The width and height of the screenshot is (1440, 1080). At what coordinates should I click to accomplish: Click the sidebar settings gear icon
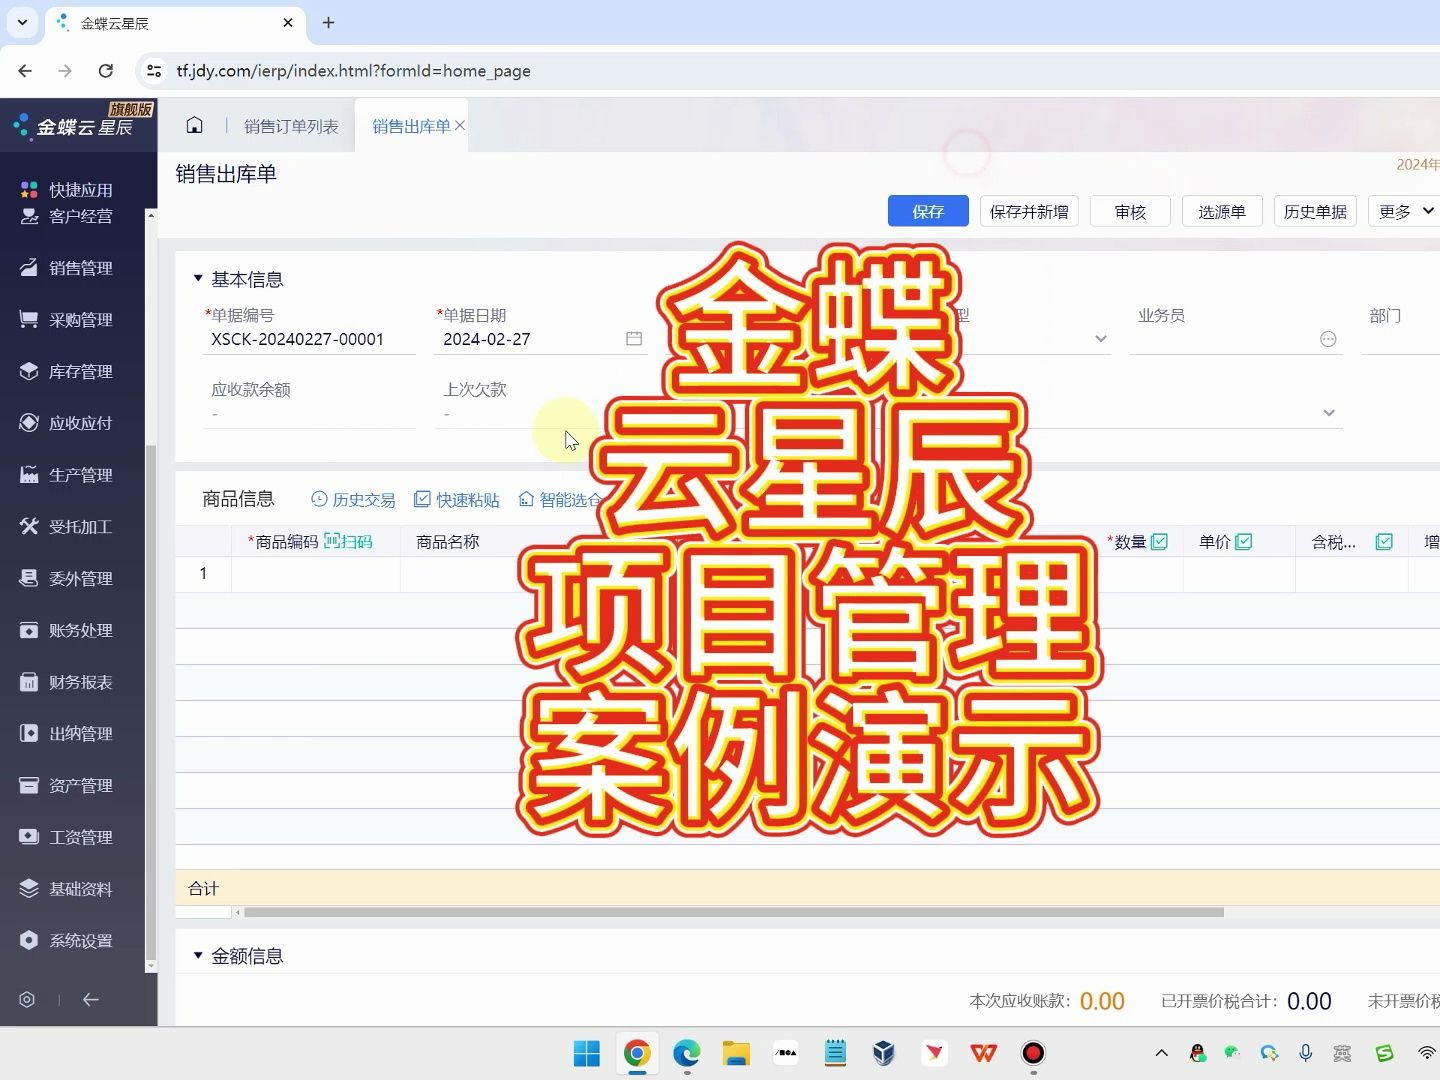(27, 999)
